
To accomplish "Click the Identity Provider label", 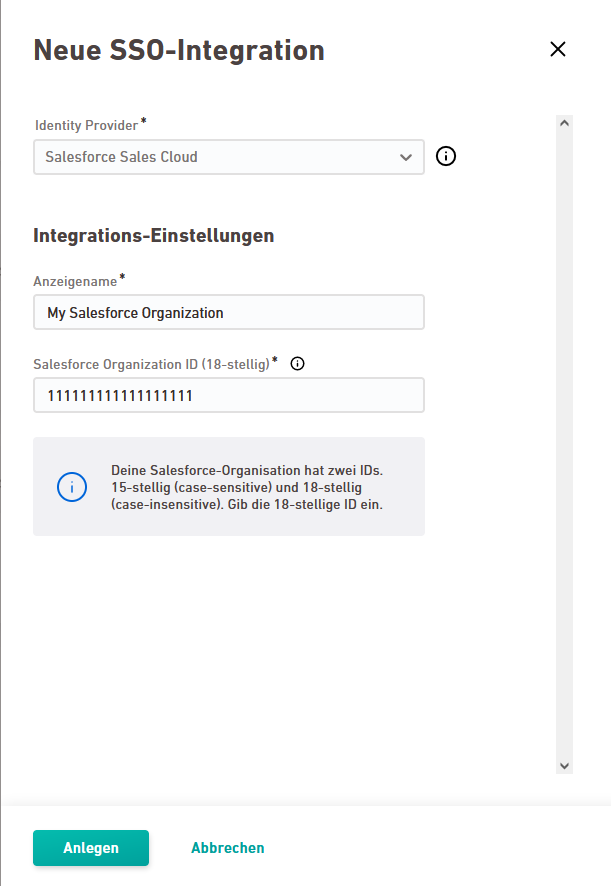I will click(86, 125).
